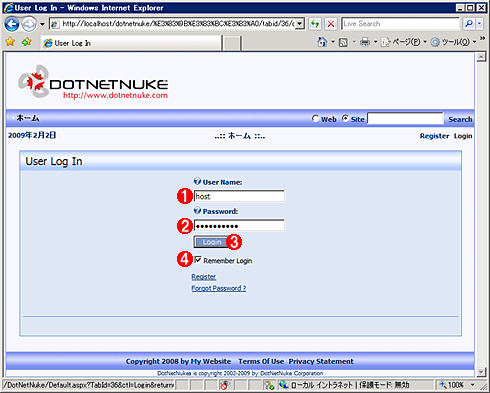Click the Forgot Password ? link
The height and width of the screenshot is (393, 490).
pyautogui.click(x=219, y=288)
